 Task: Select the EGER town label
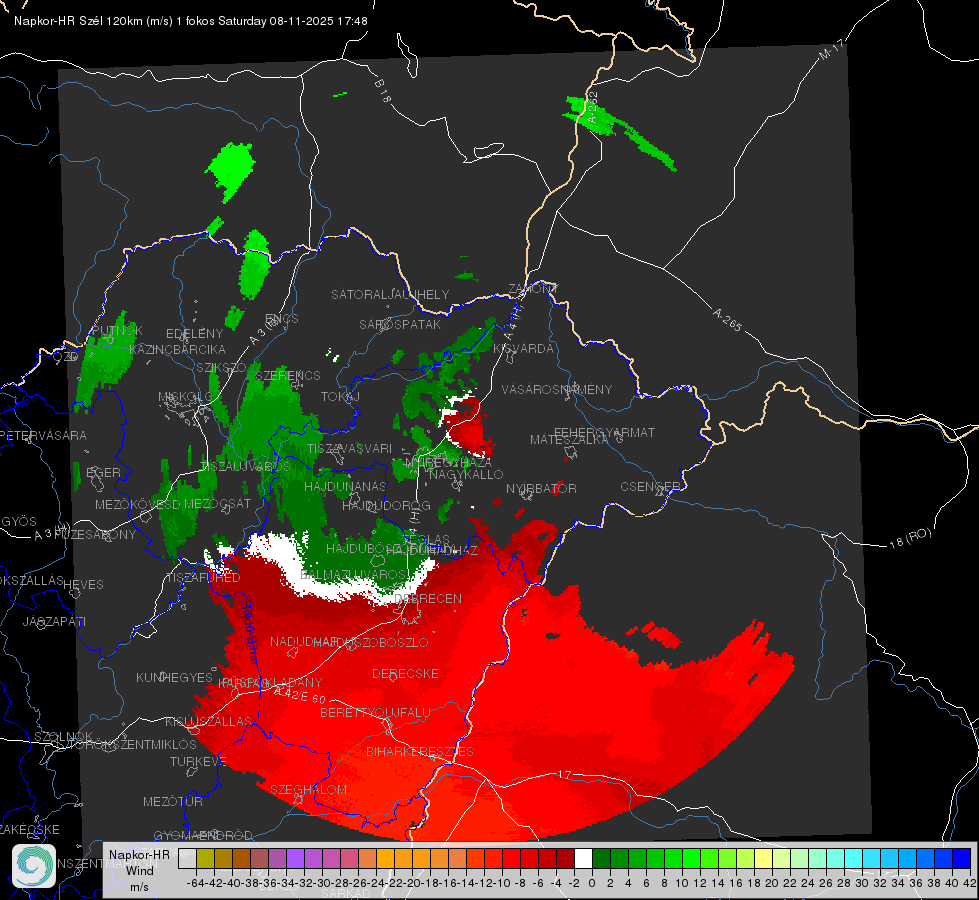[x=103, y=472]
